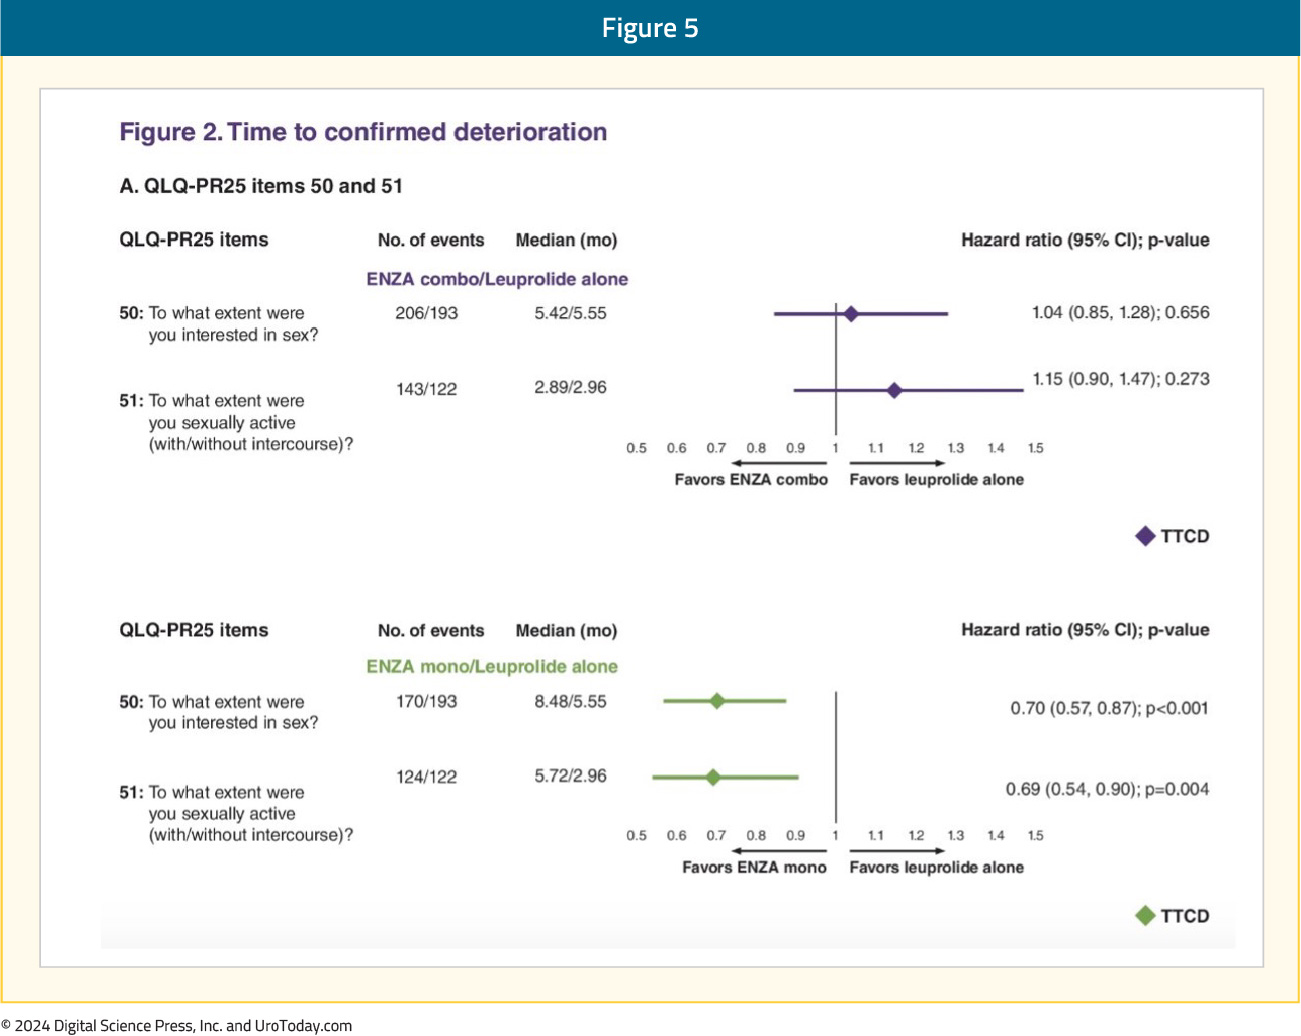Click the right arrow above 'Favors leuprolide alone' in the mono plot
Image resolution: width=1301 pixels, height=1036 pixels.
coord(897,851)
